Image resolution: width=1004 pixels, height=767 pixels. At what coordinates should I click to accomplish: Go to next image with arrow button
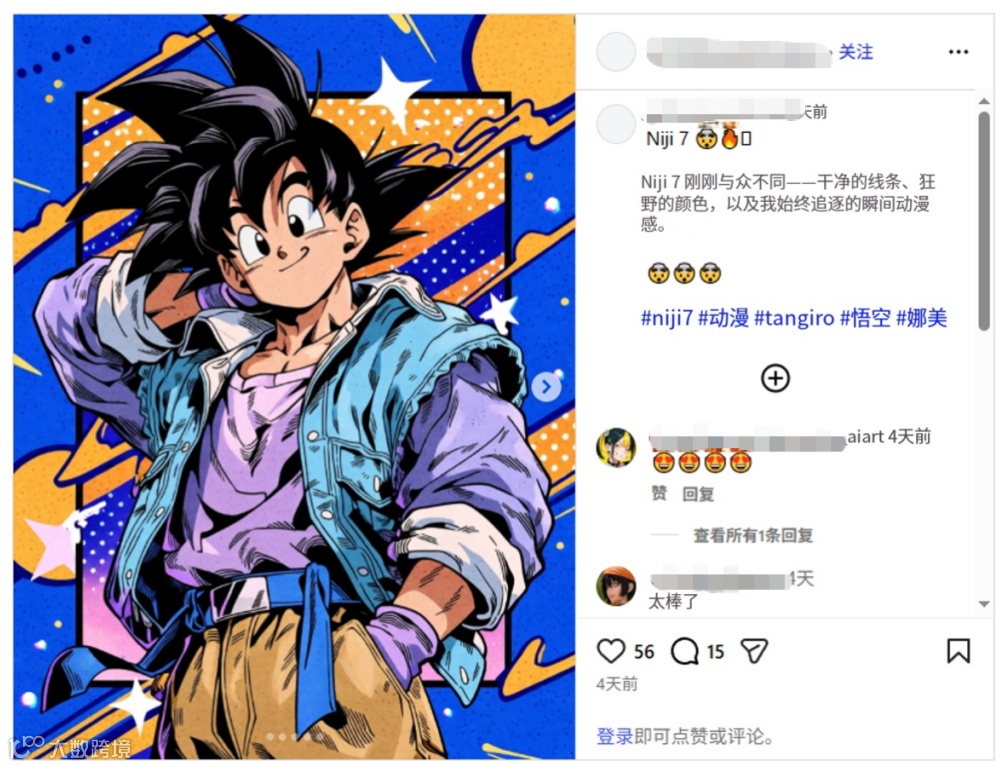click(x=546, y=387)
